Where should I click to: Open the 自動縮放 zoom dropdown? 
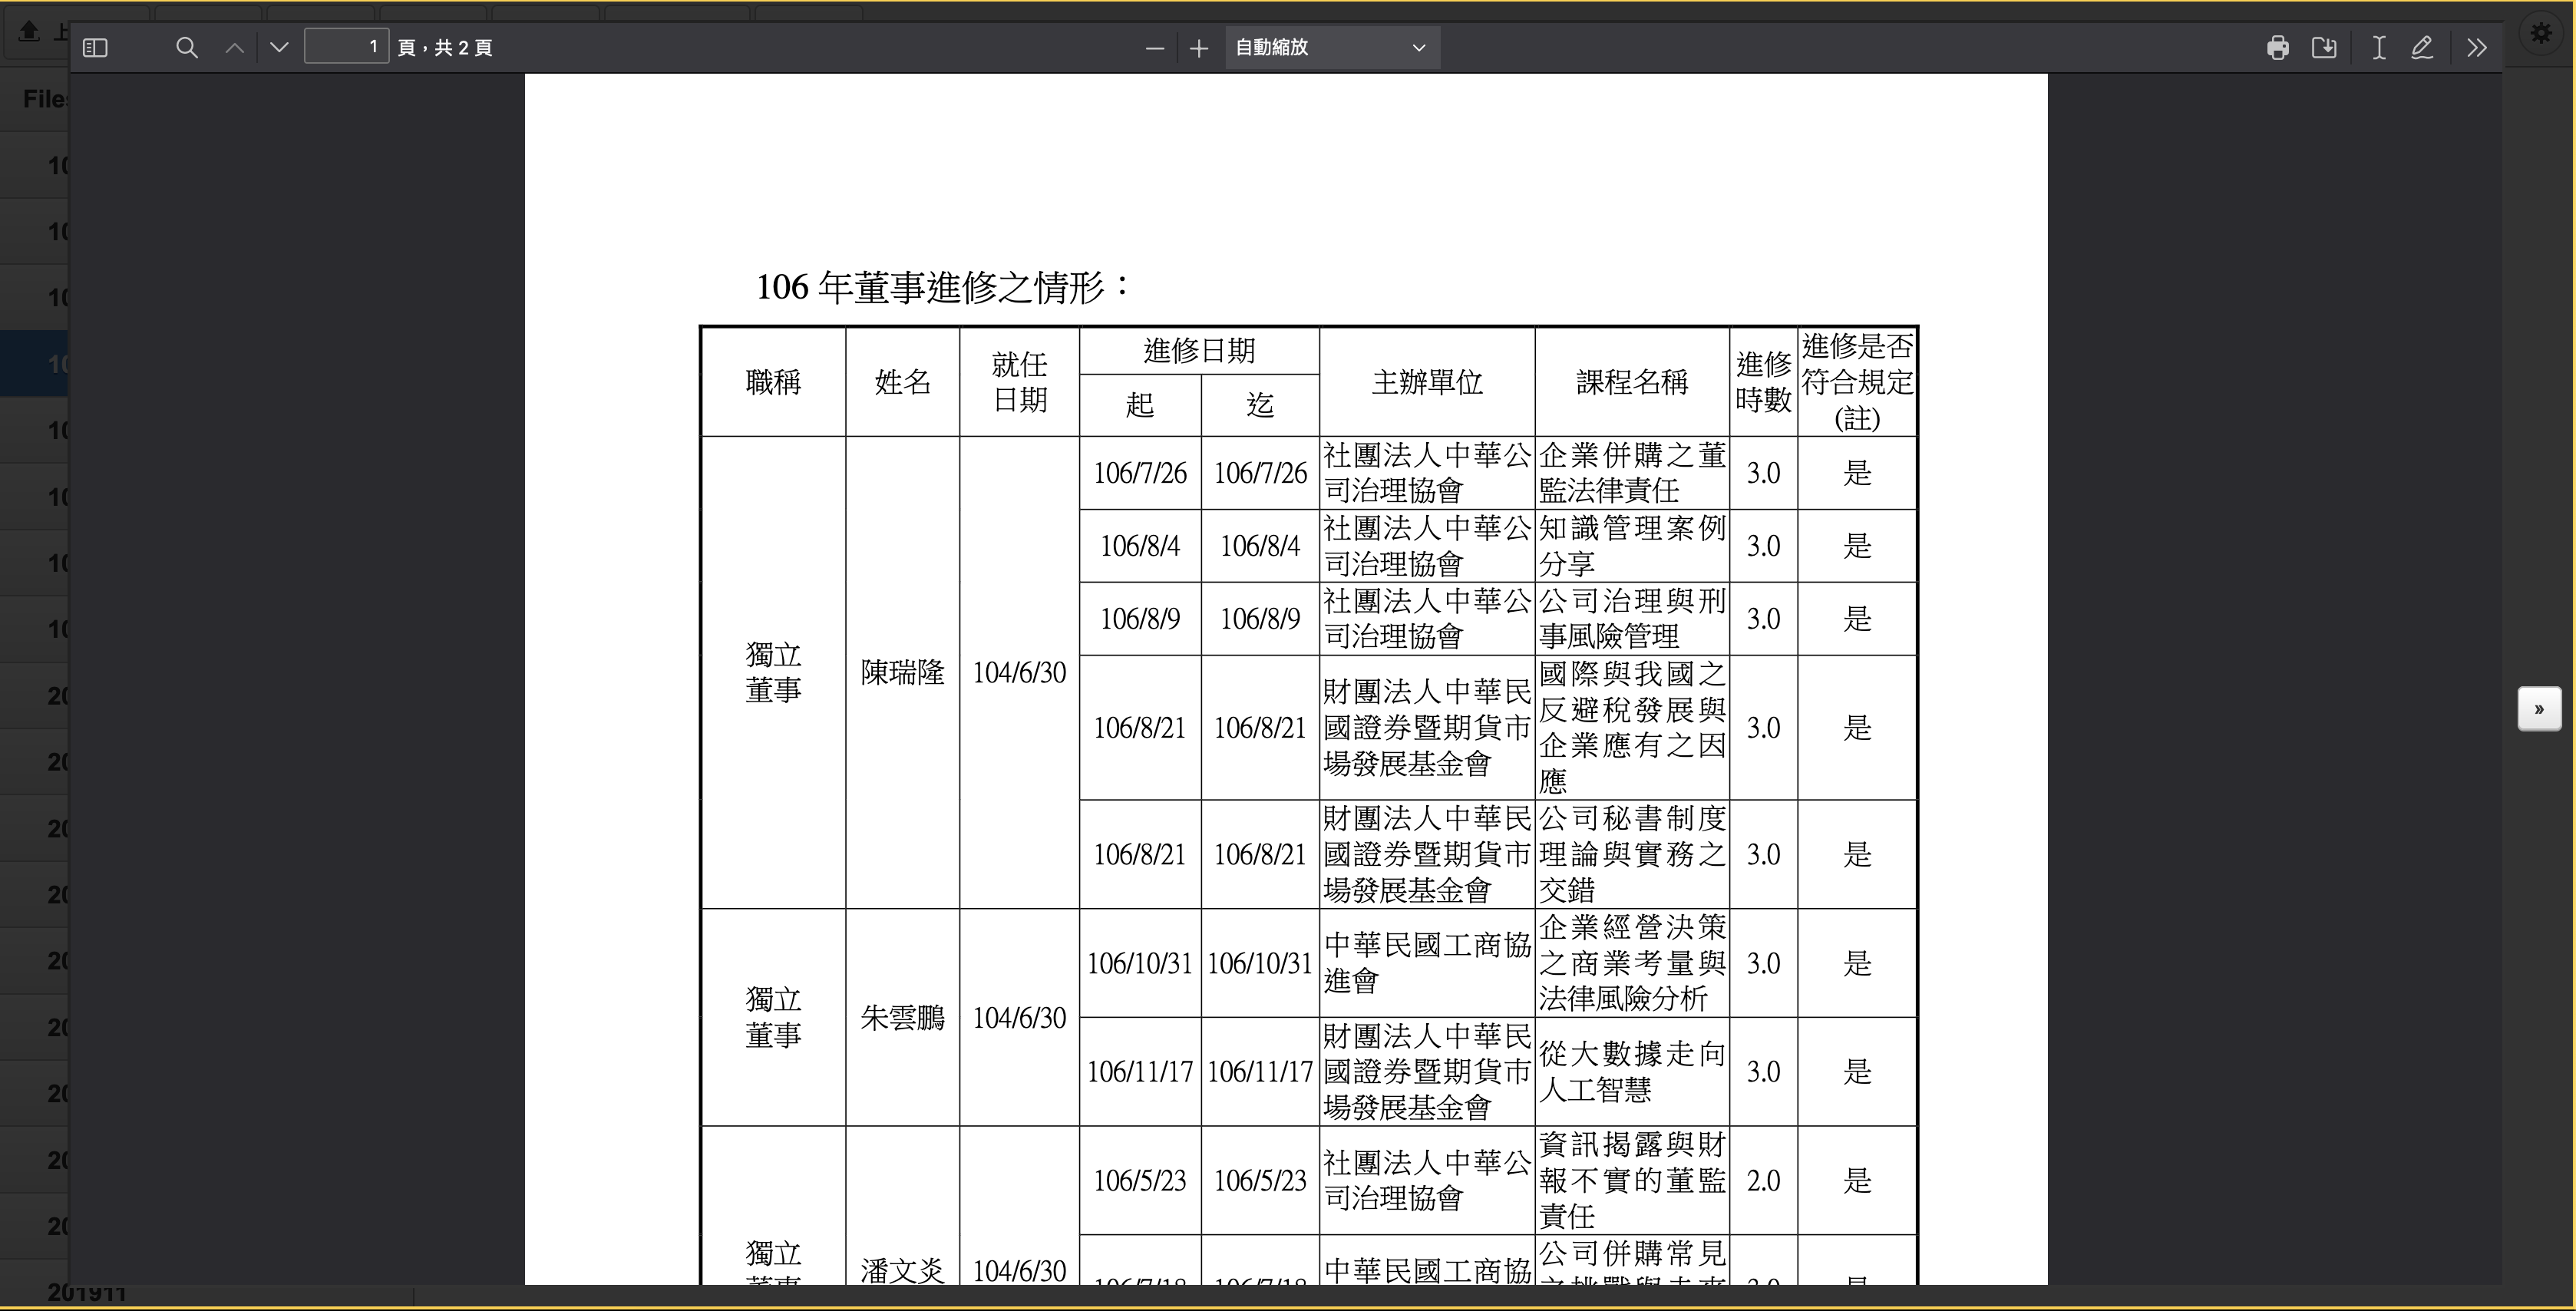click(1332, 47)
